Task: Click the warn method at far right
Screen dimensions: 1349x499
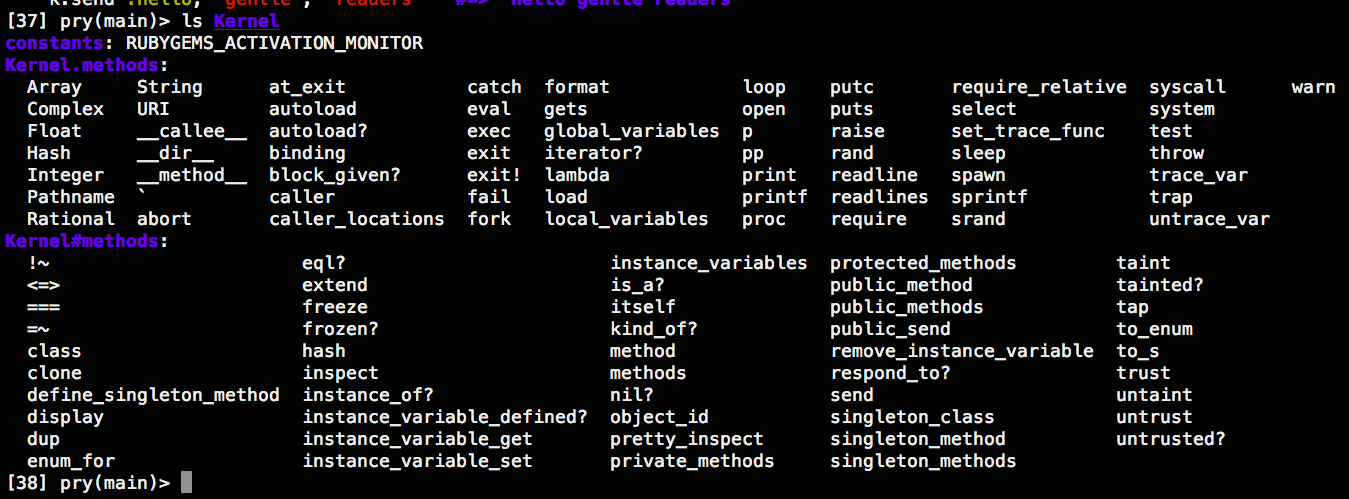Action: coord(1313,87)
